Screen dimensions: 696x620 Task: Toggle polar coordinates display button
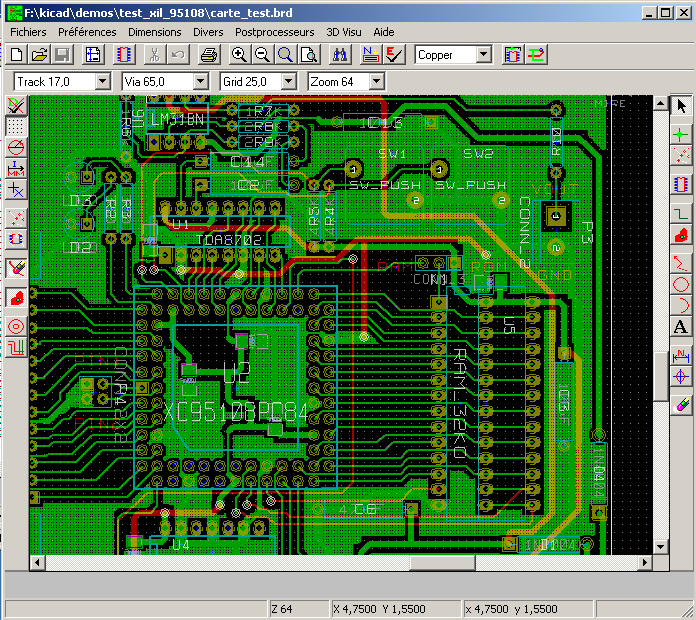click(16, 147)
